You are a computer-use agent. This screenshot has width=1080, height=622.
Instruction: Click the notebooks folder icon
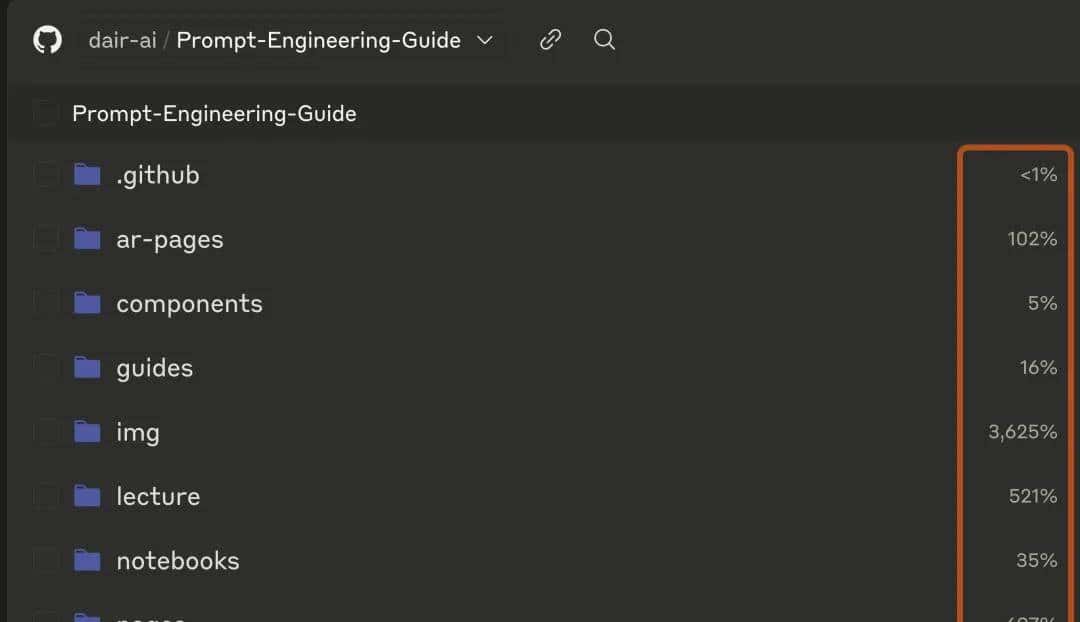[x=88, y=560]
